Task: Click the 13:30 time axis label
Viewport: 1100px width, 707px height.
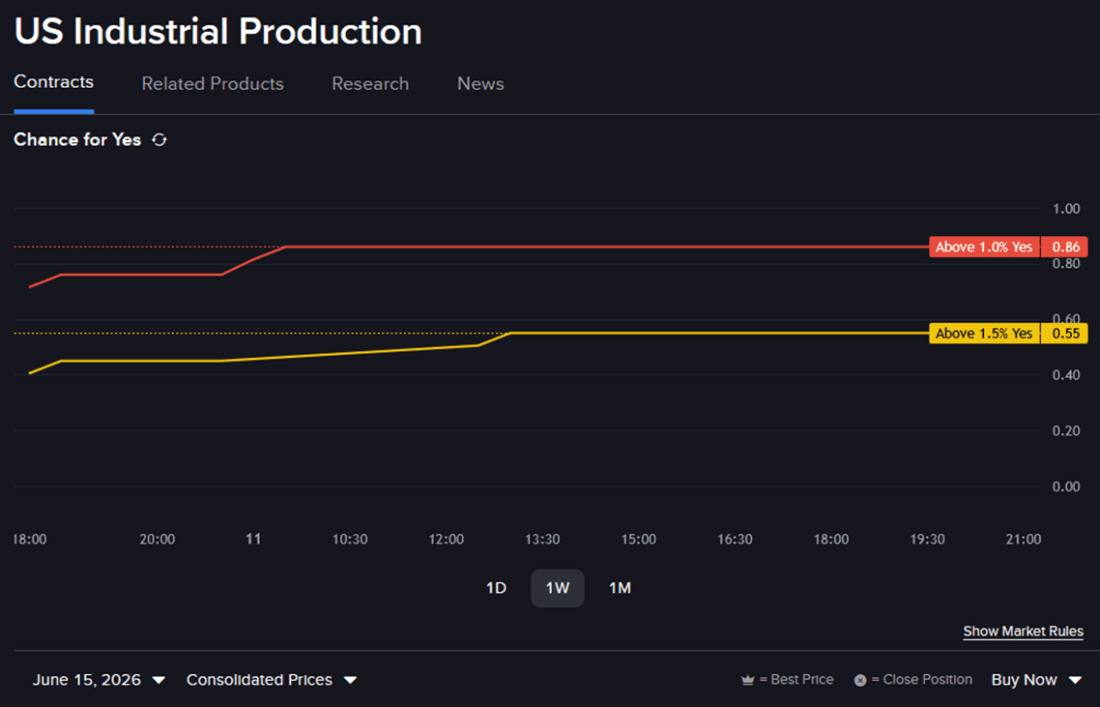Action: pos(542,539)
